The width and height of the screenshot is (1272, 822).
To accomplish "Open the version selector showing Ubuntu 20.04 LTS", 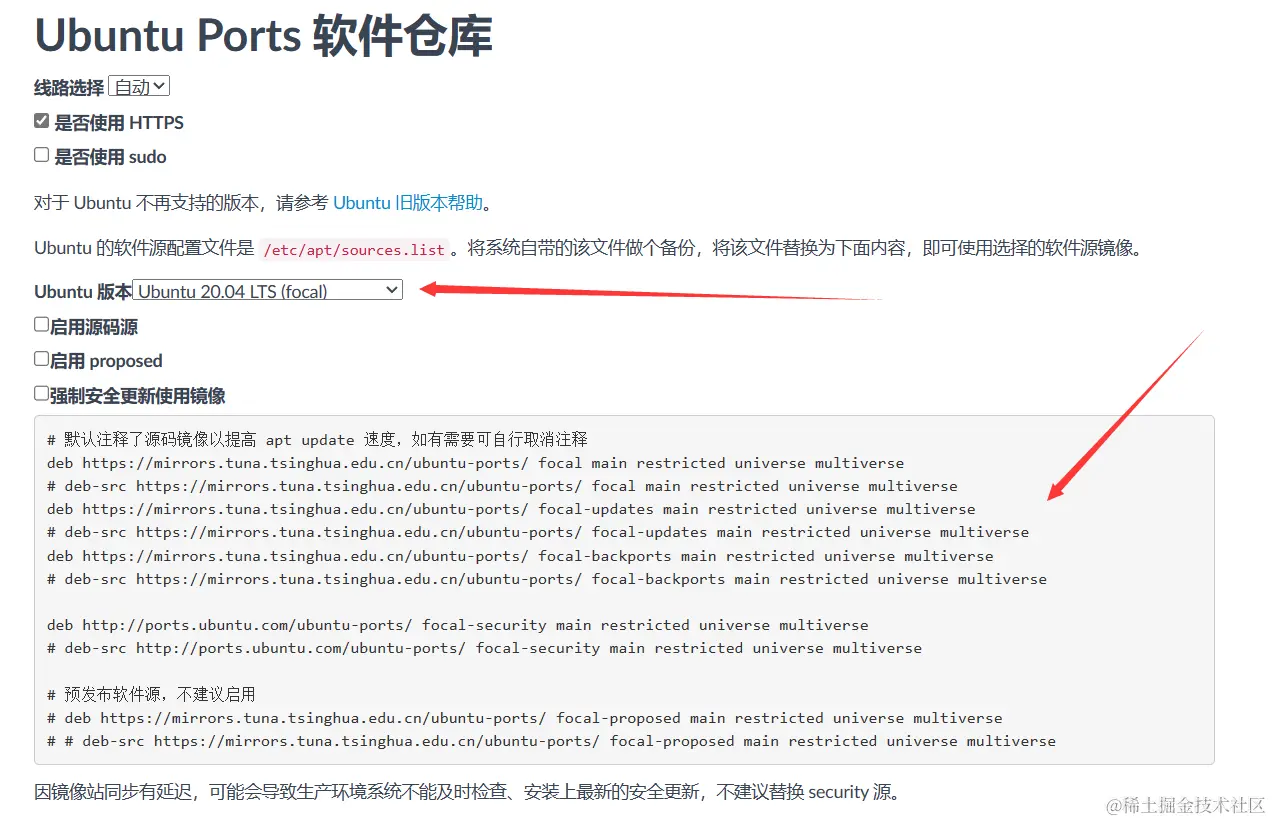I will (x=267, y=289).
